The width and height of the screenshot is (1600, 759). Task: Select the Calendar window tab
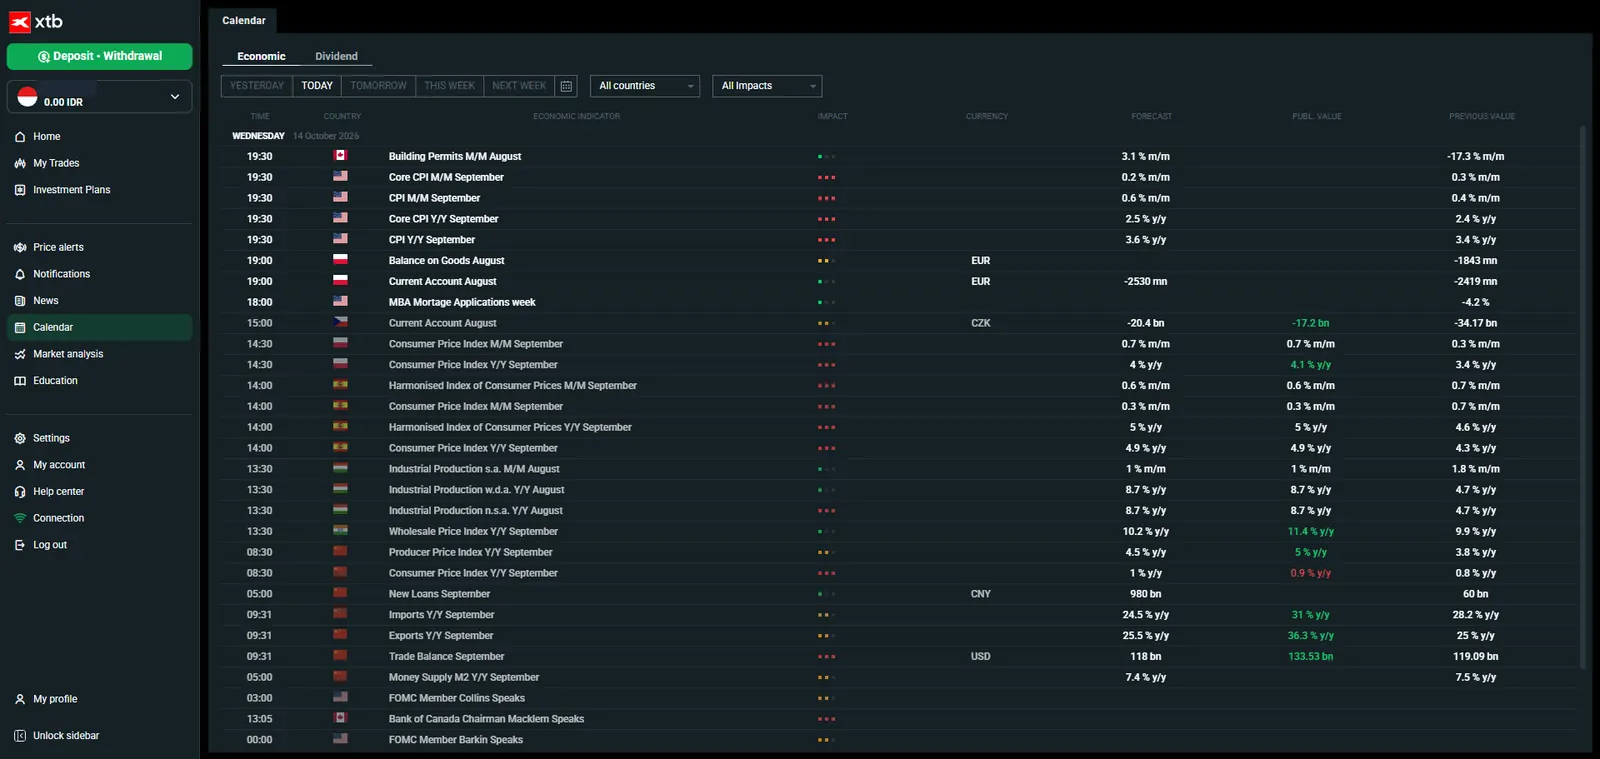click(x=244, y=20)
